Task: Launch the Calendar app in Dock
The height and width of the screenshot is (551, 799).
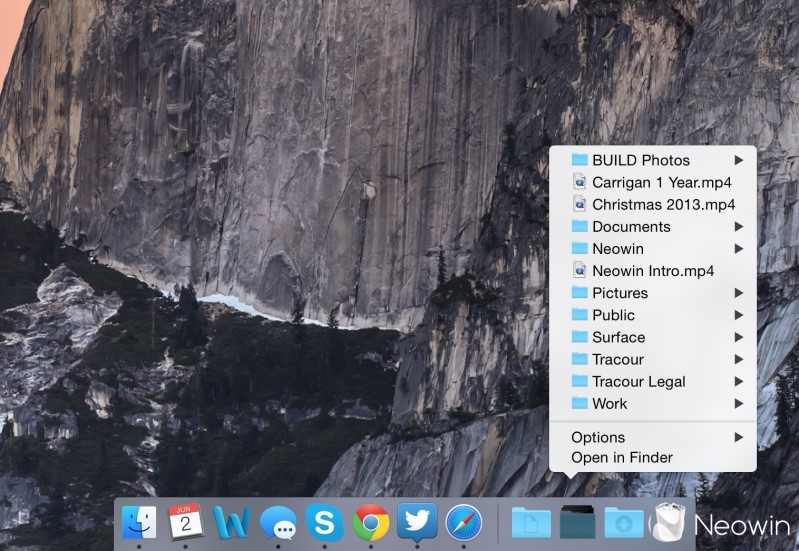Action: click(x=185, y=522)
